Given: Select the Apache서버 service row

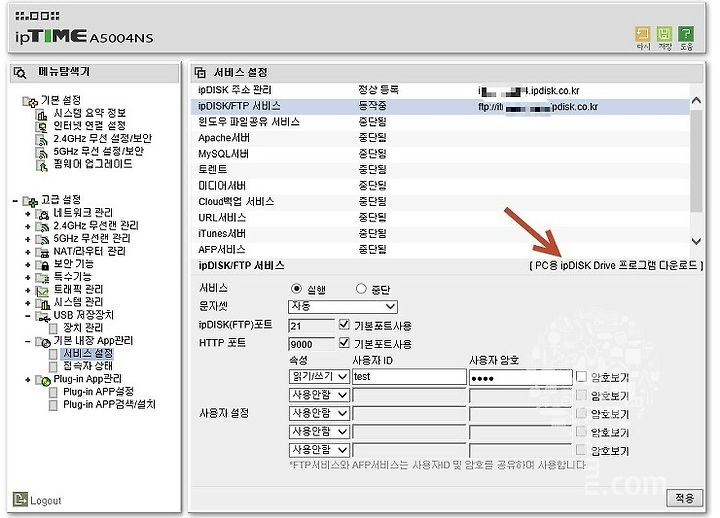Looking at the screenshot, I should click(x=440, y=138).
